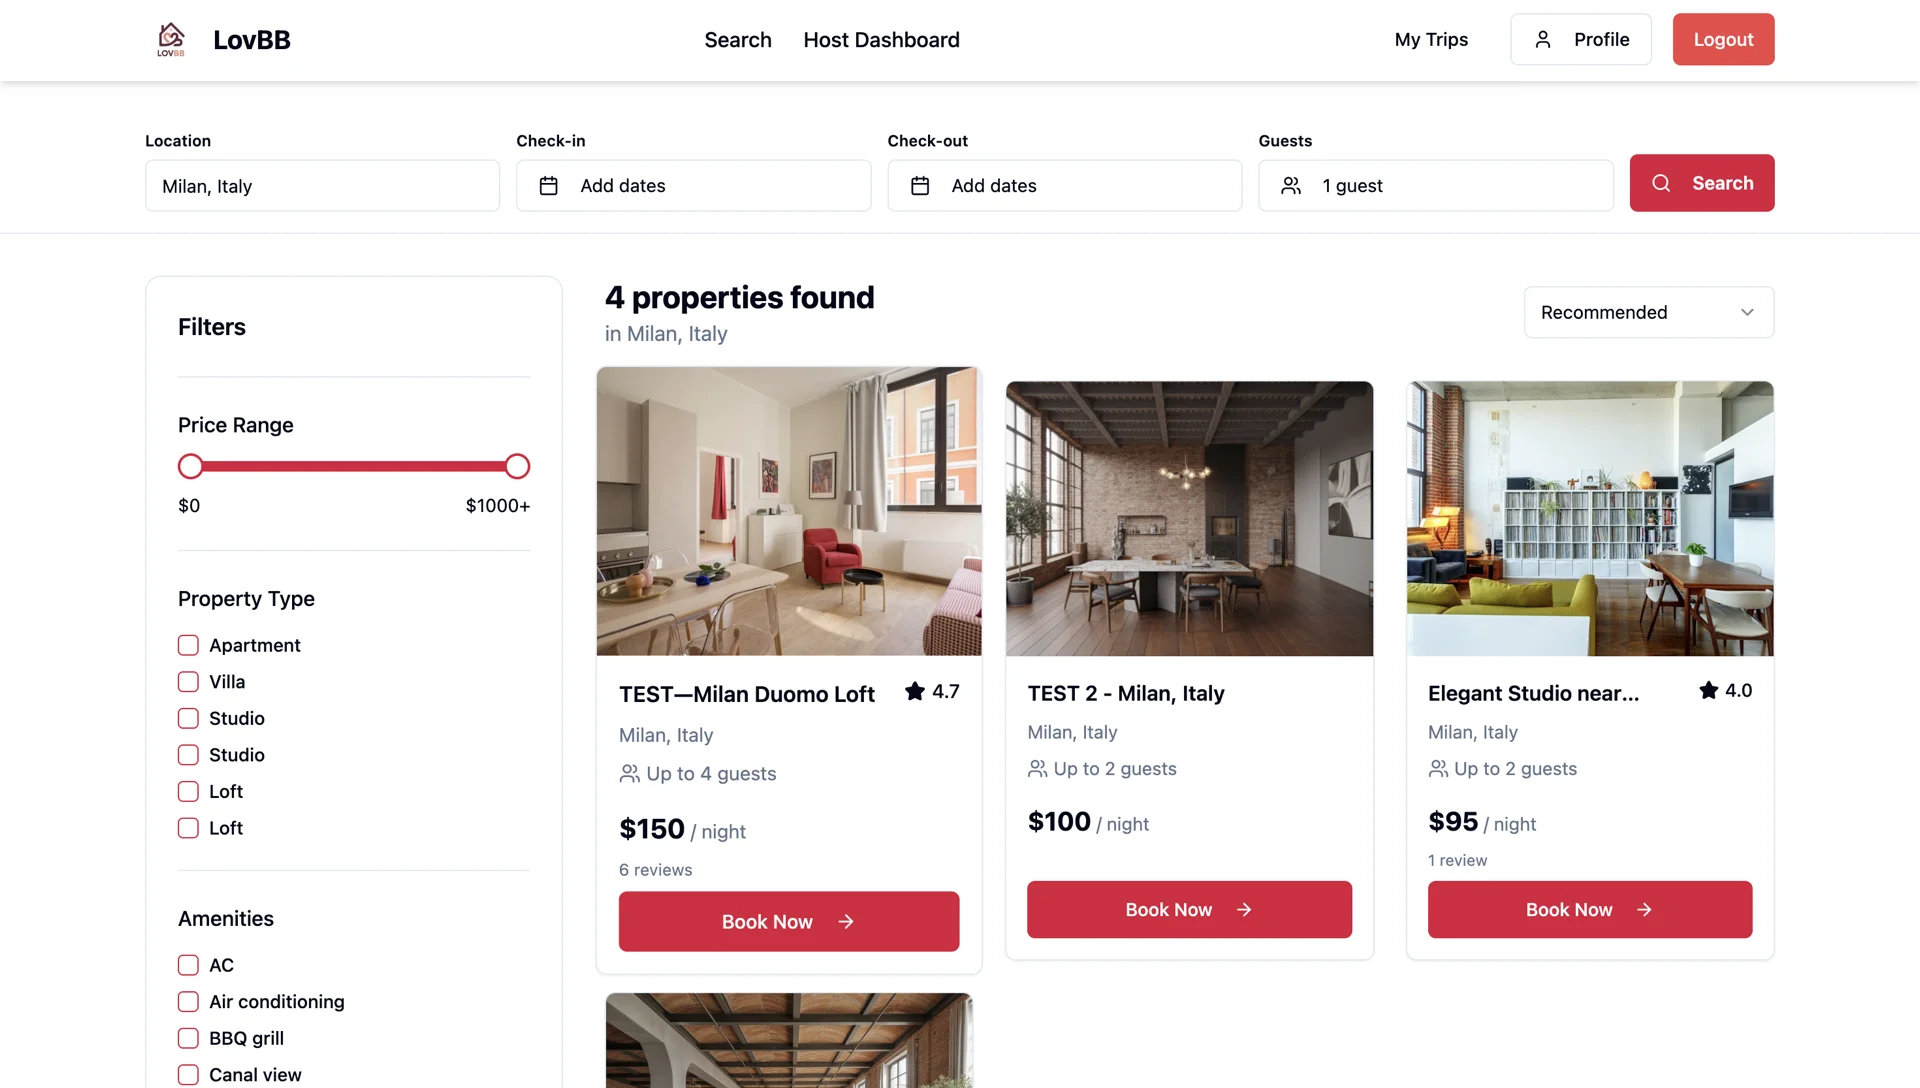Click Book Now on TEST 2 listing

[x=1189, y=910]
